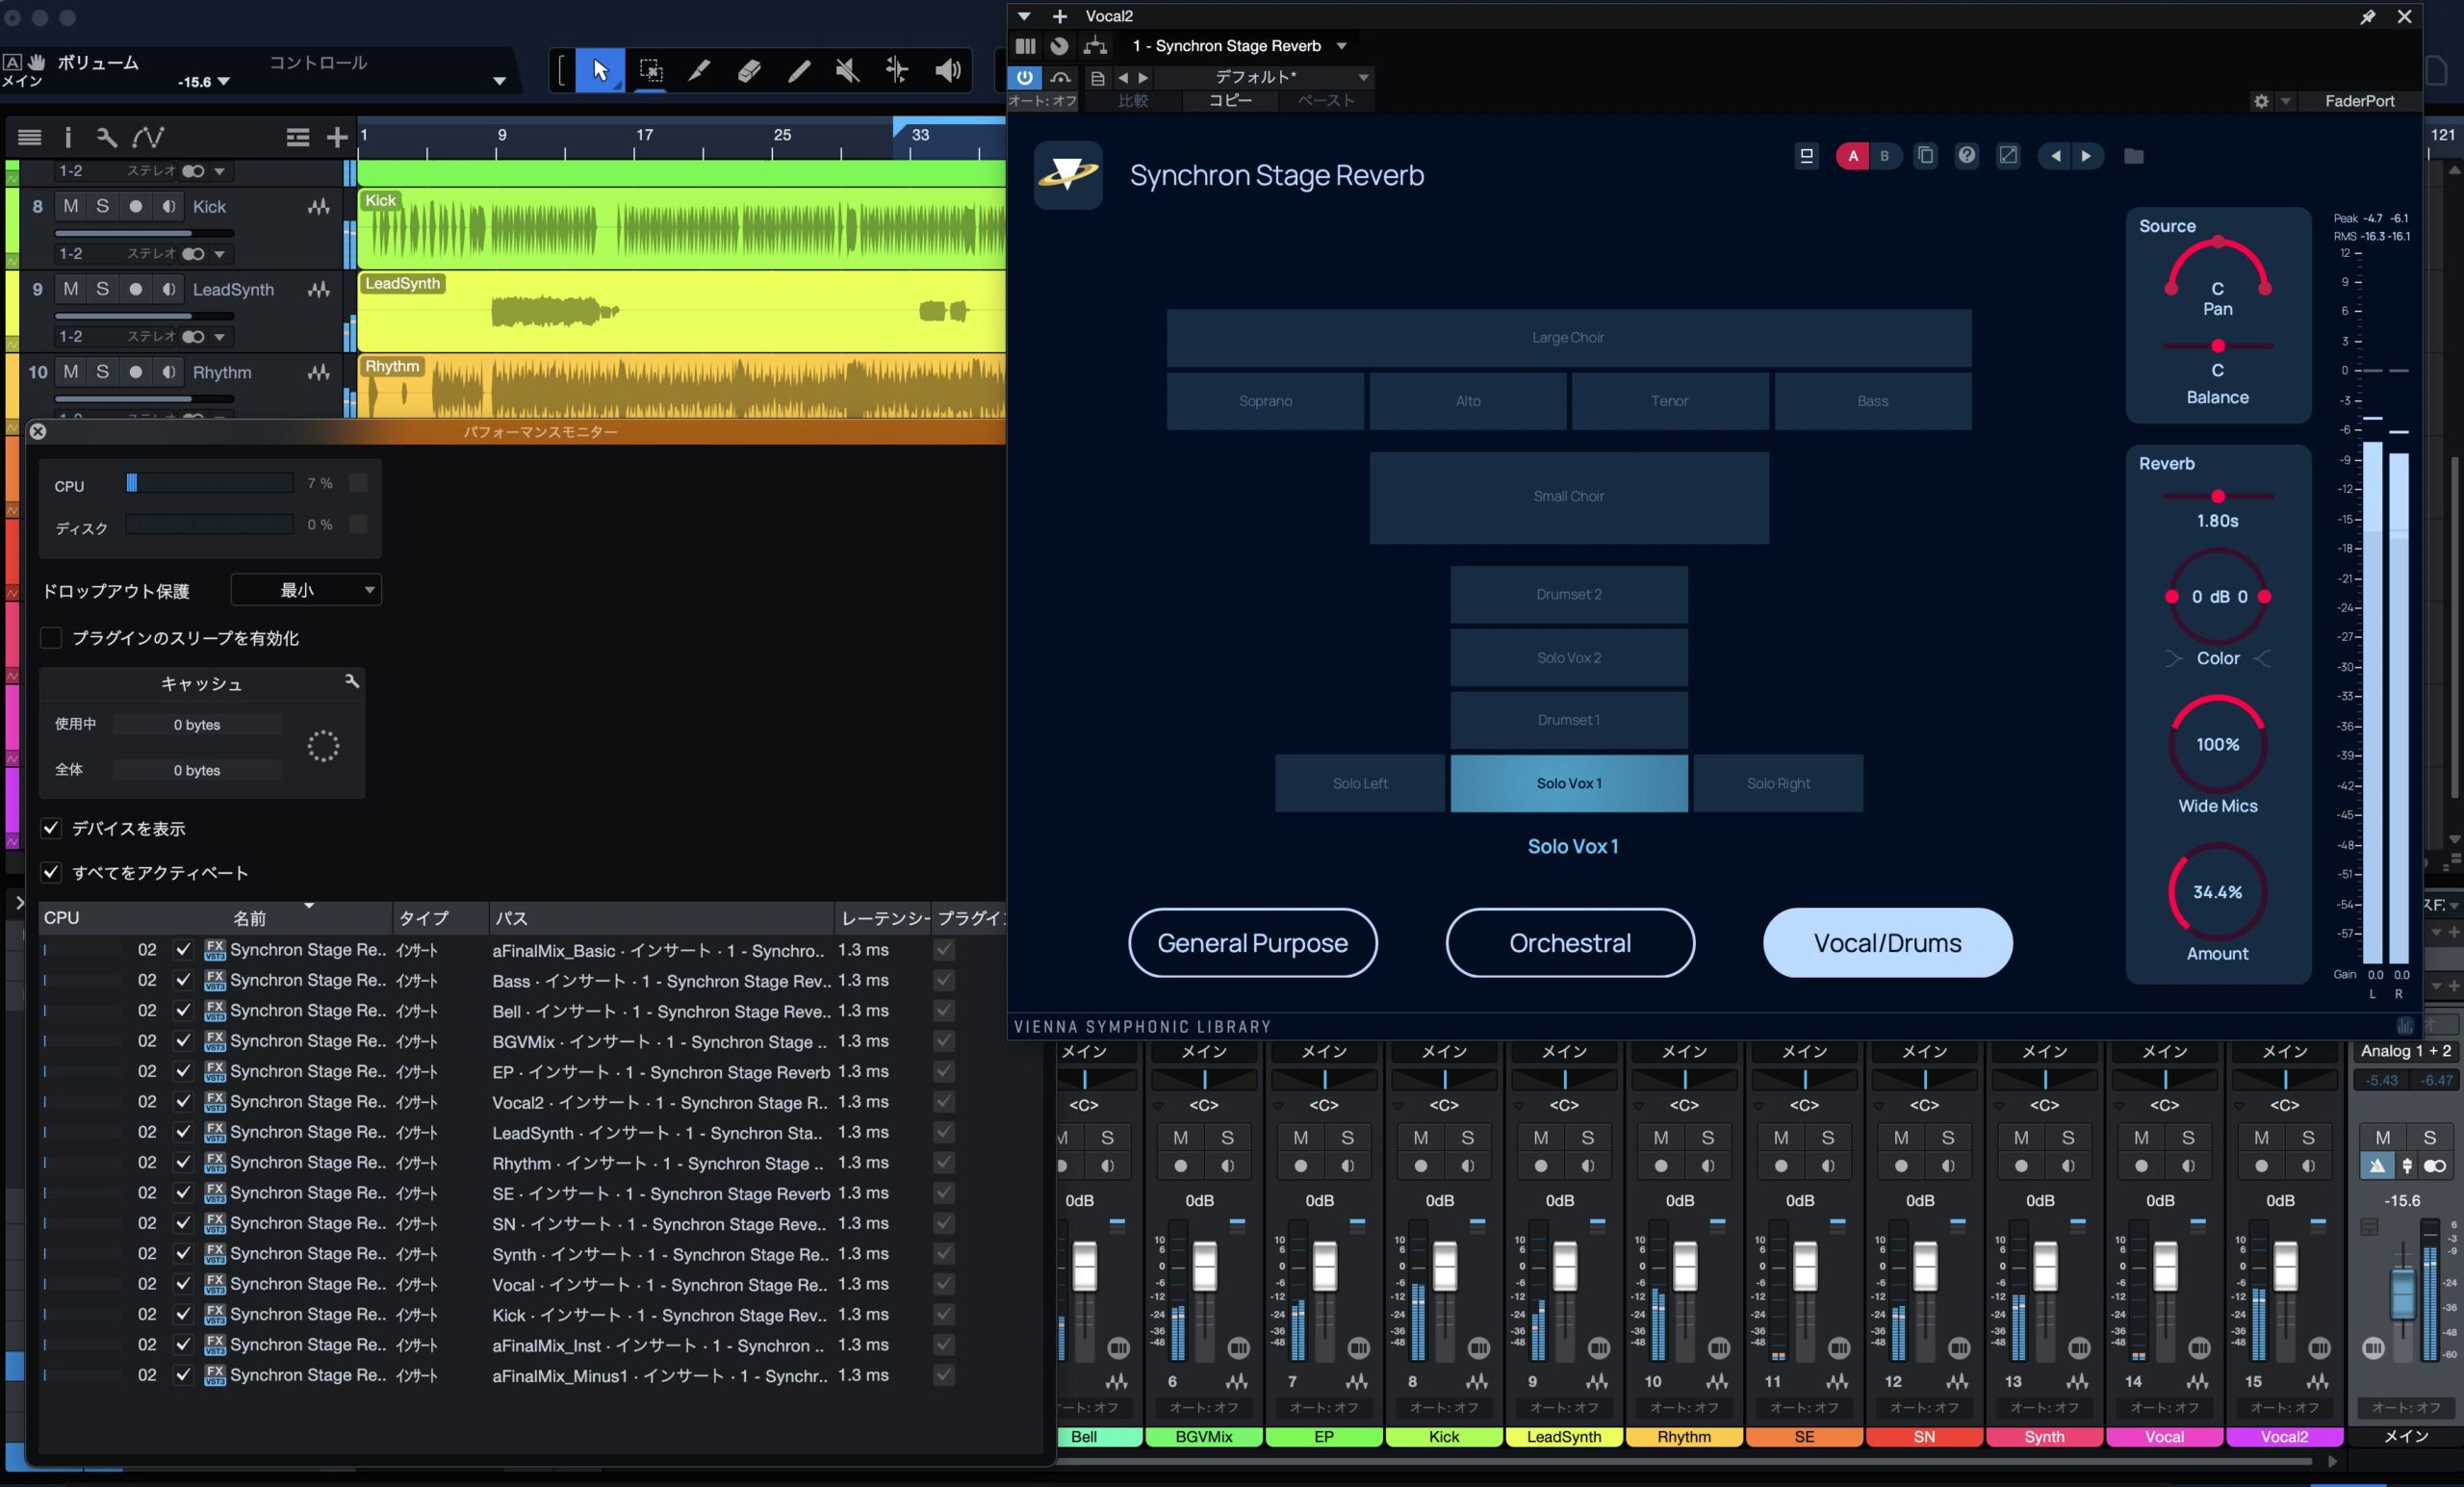2464x1487 pixels.
Task: Switch to plugin state A
Action: [1852, 156]
